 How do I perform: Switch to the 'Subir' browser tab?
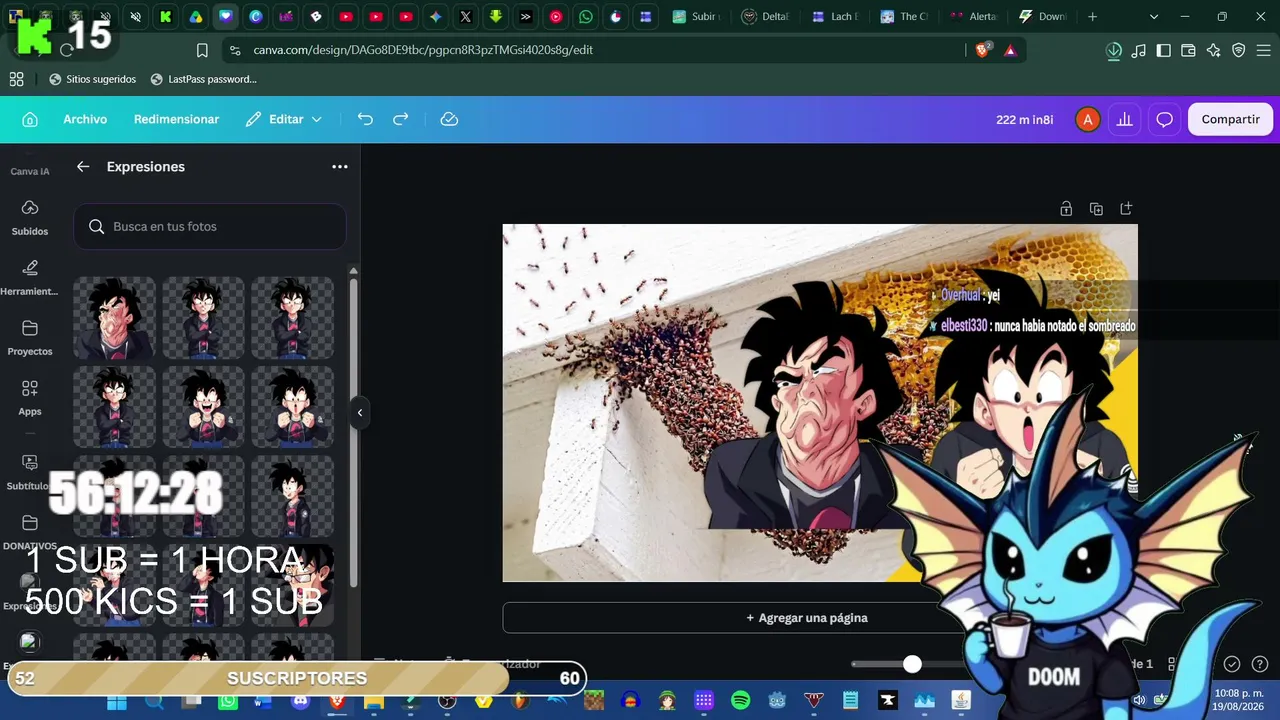coord(695,17)
